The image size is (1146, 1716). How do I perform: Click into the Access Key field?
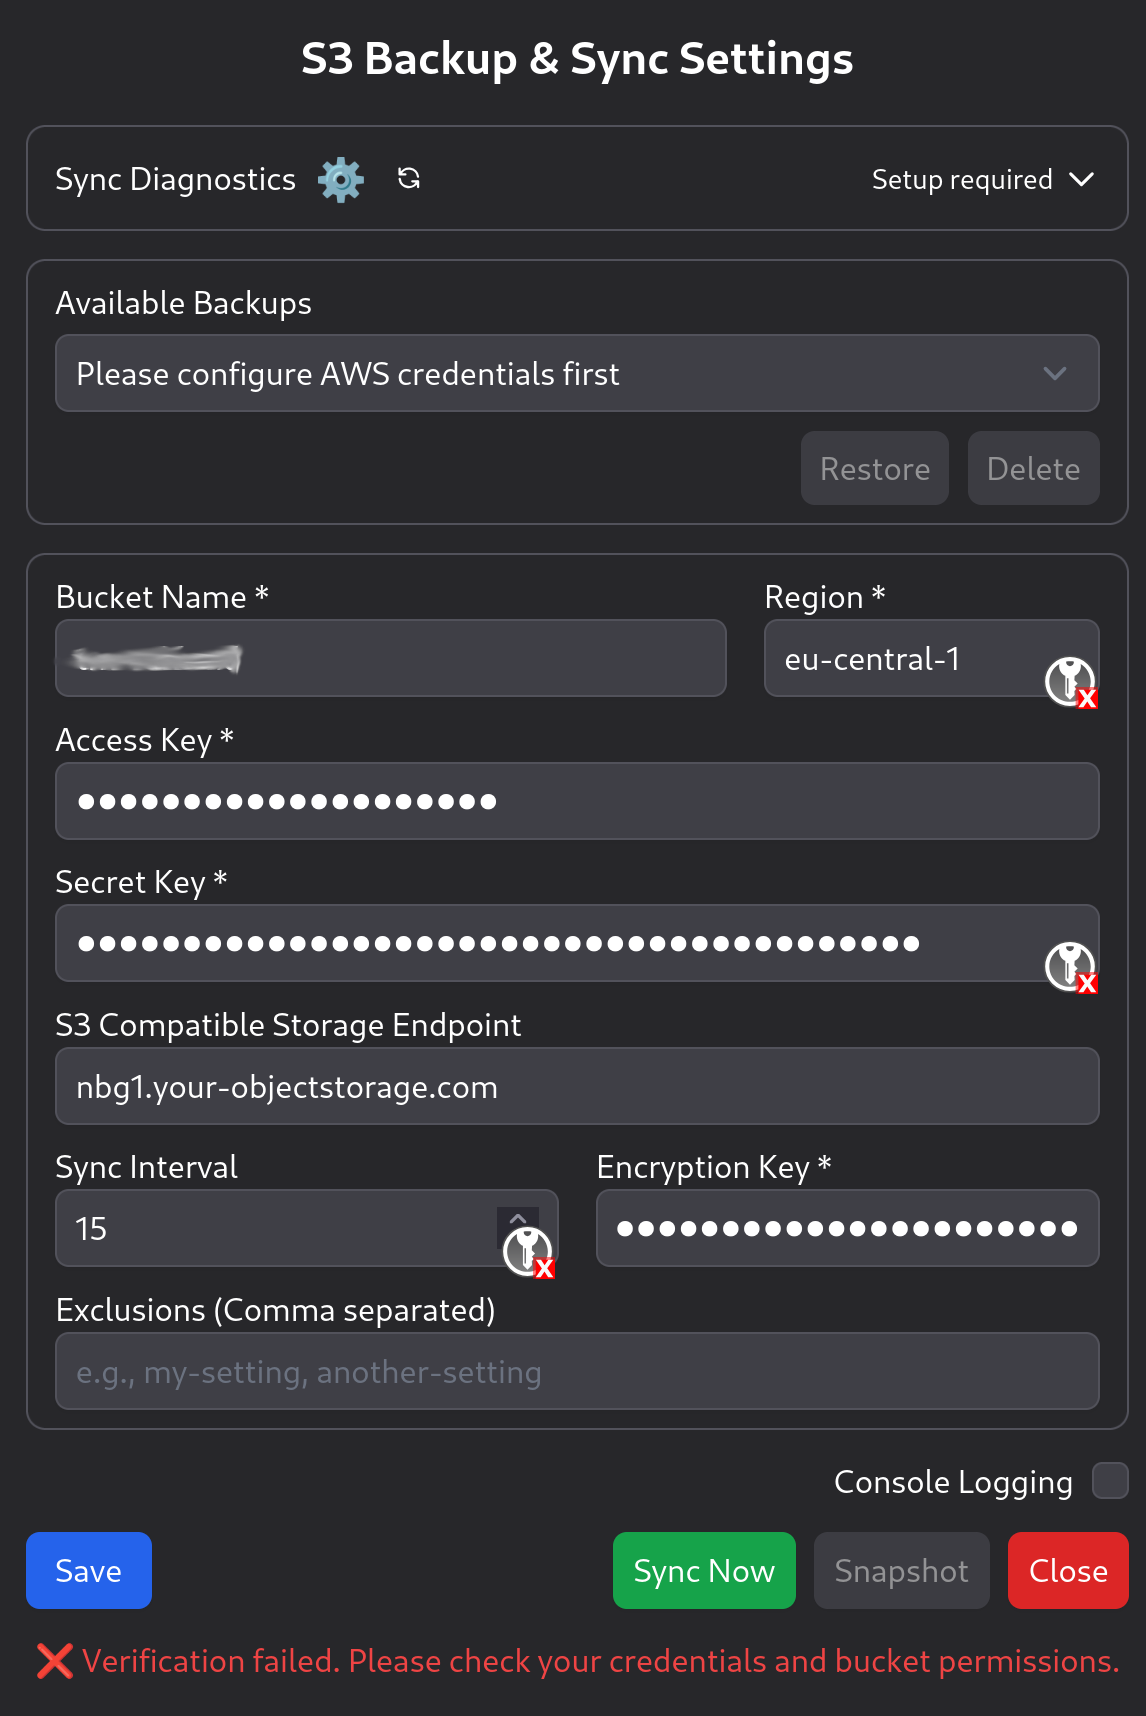(577, 801)
